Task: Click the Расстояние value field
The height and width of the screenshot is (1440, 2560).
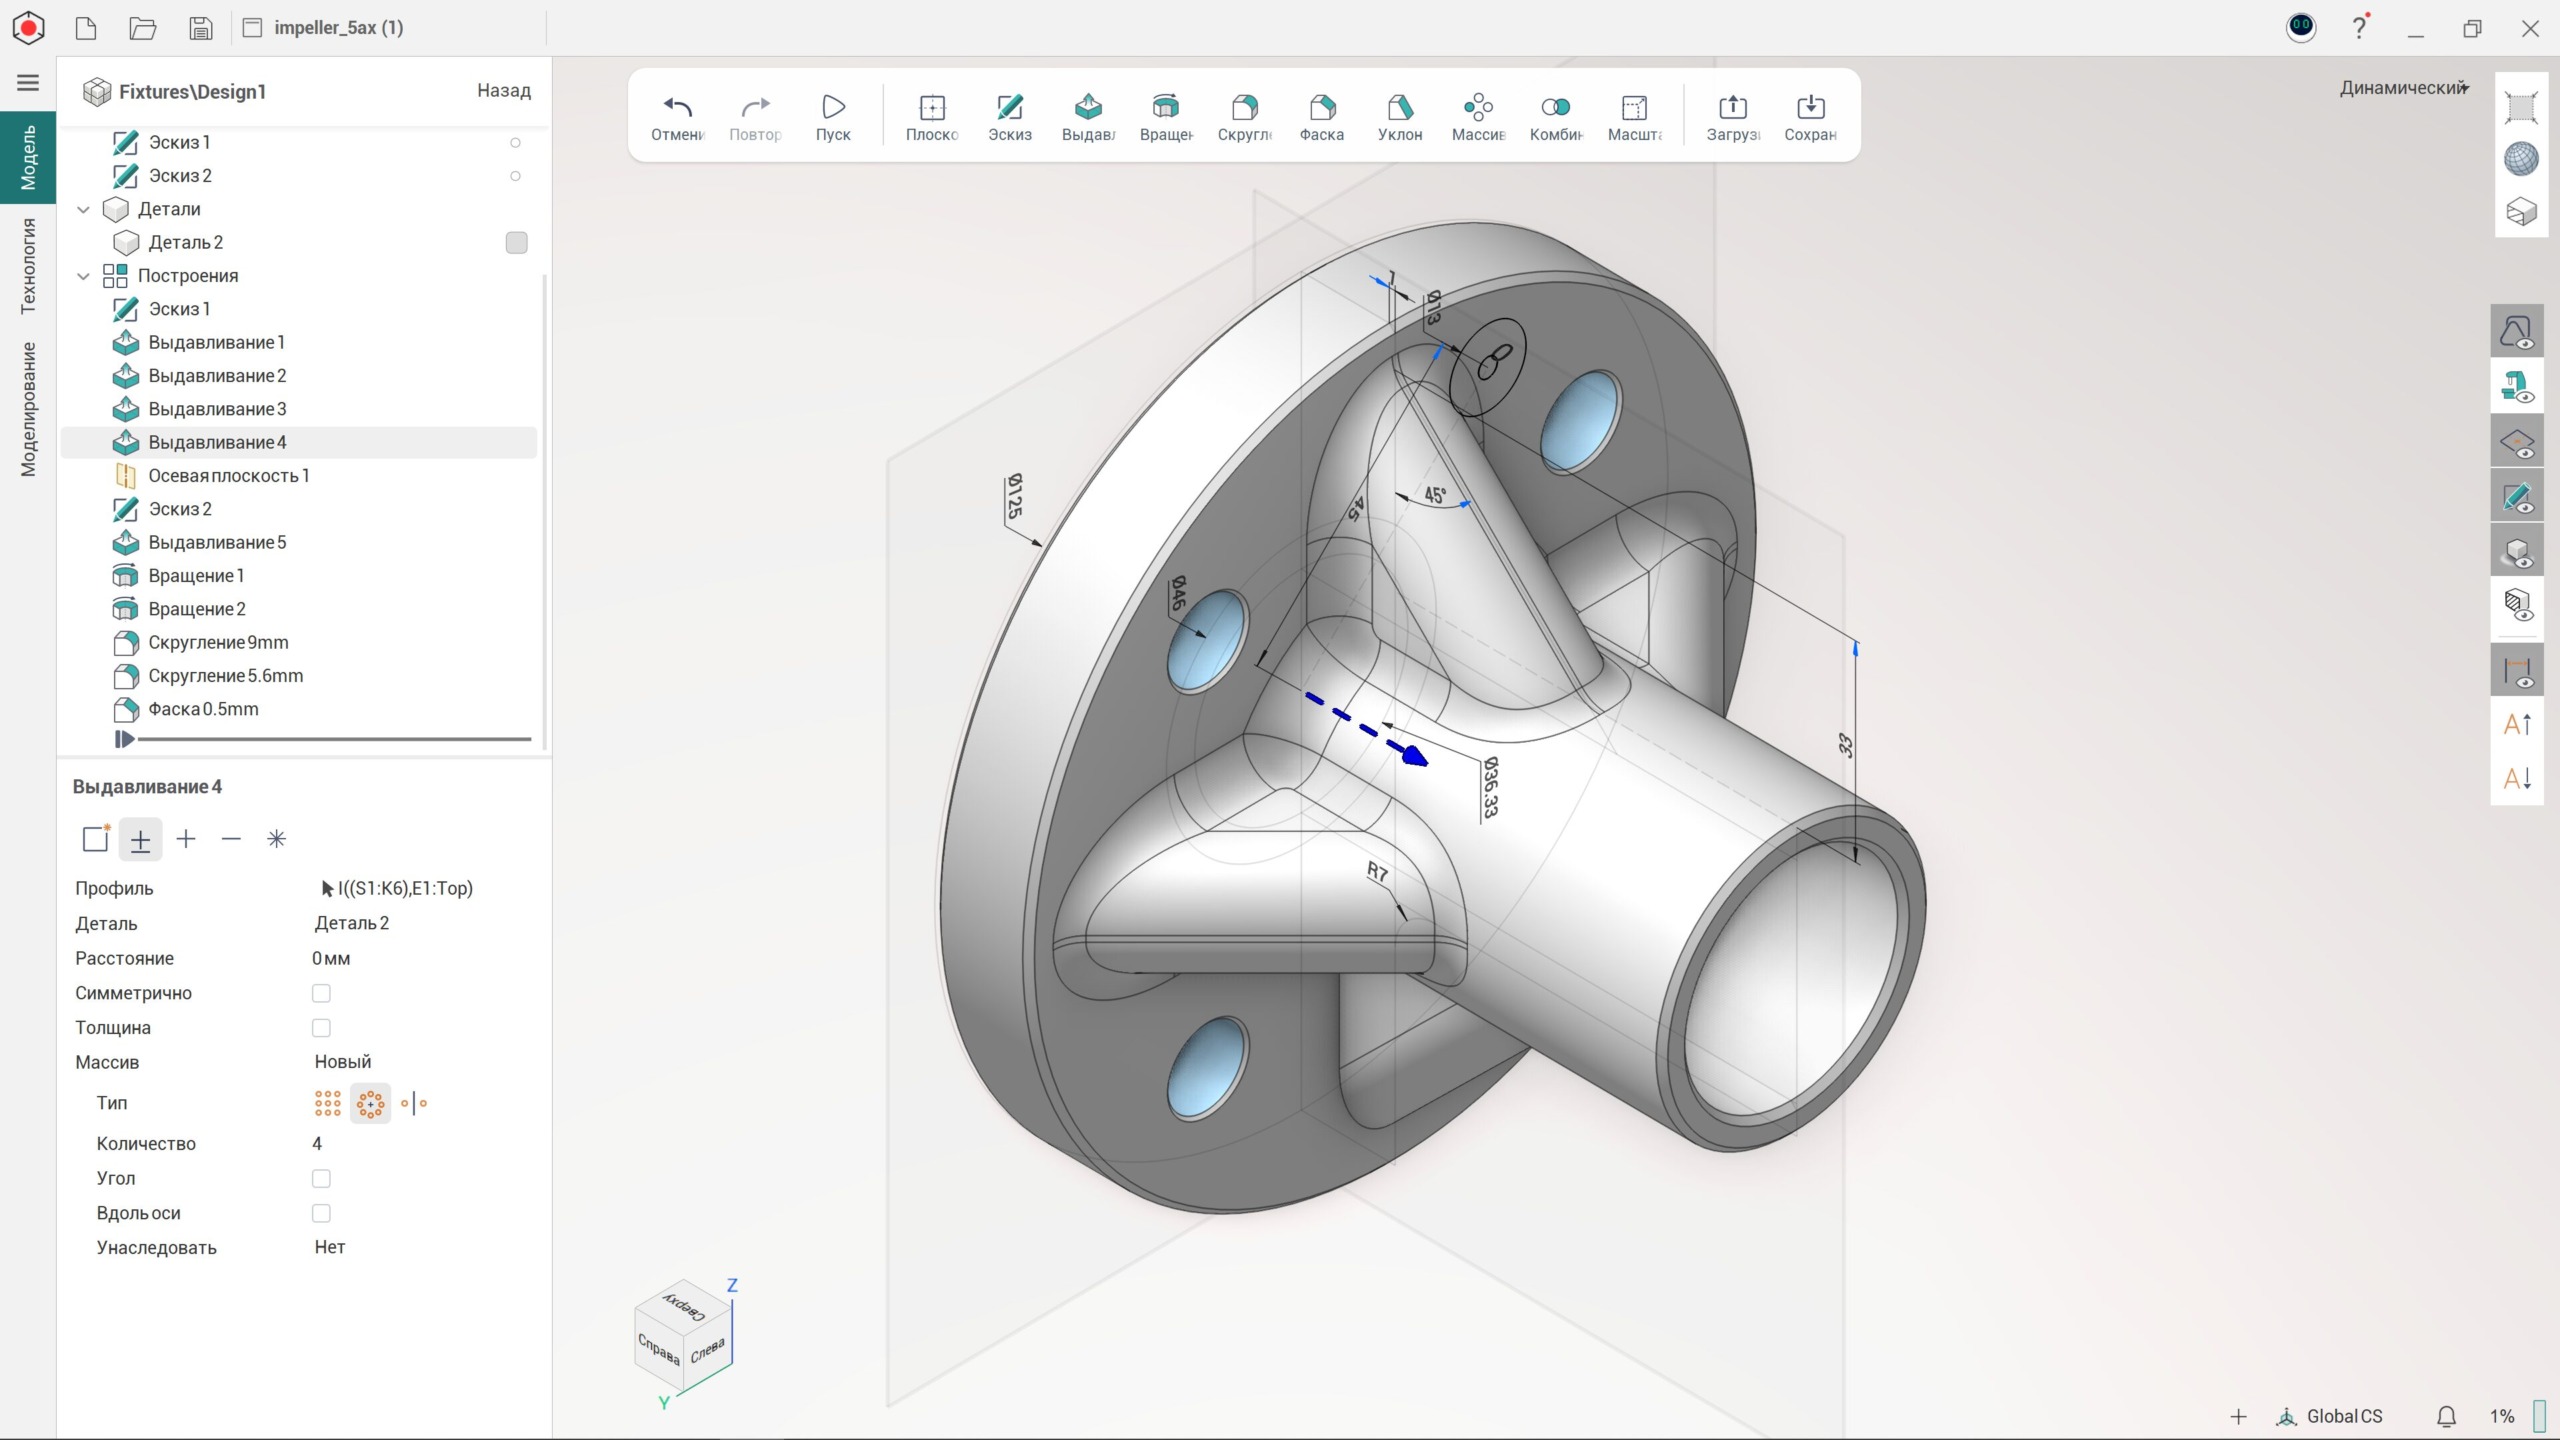Action: pyautogui.click(x=331, y=958)
